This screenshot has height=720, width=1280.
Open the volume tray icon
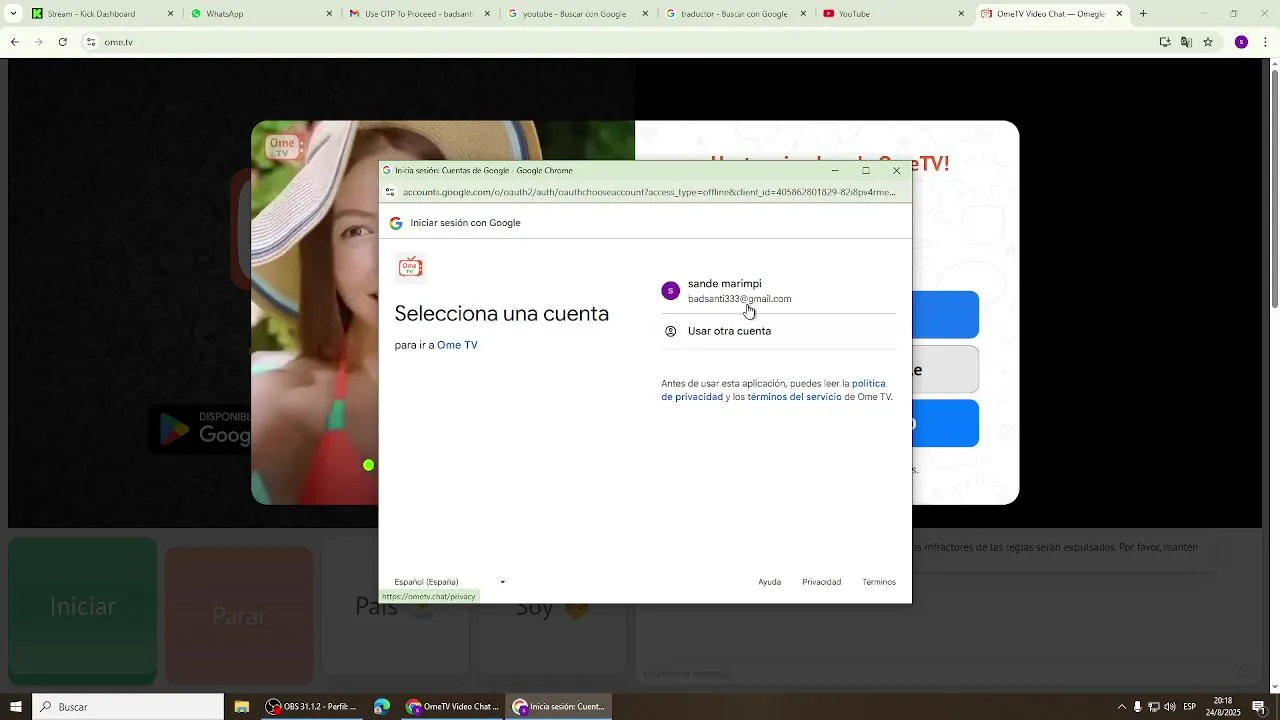[1170, 707]
